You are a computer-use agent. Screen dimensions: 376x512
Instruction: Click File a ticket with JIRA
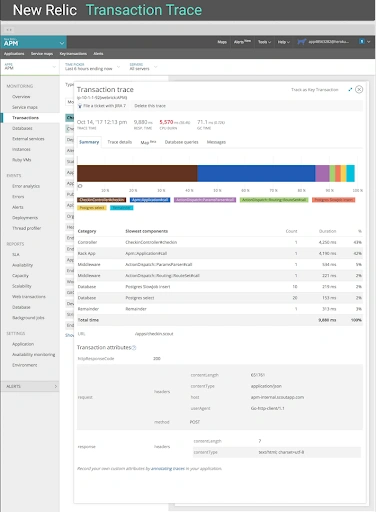point(104,106)
